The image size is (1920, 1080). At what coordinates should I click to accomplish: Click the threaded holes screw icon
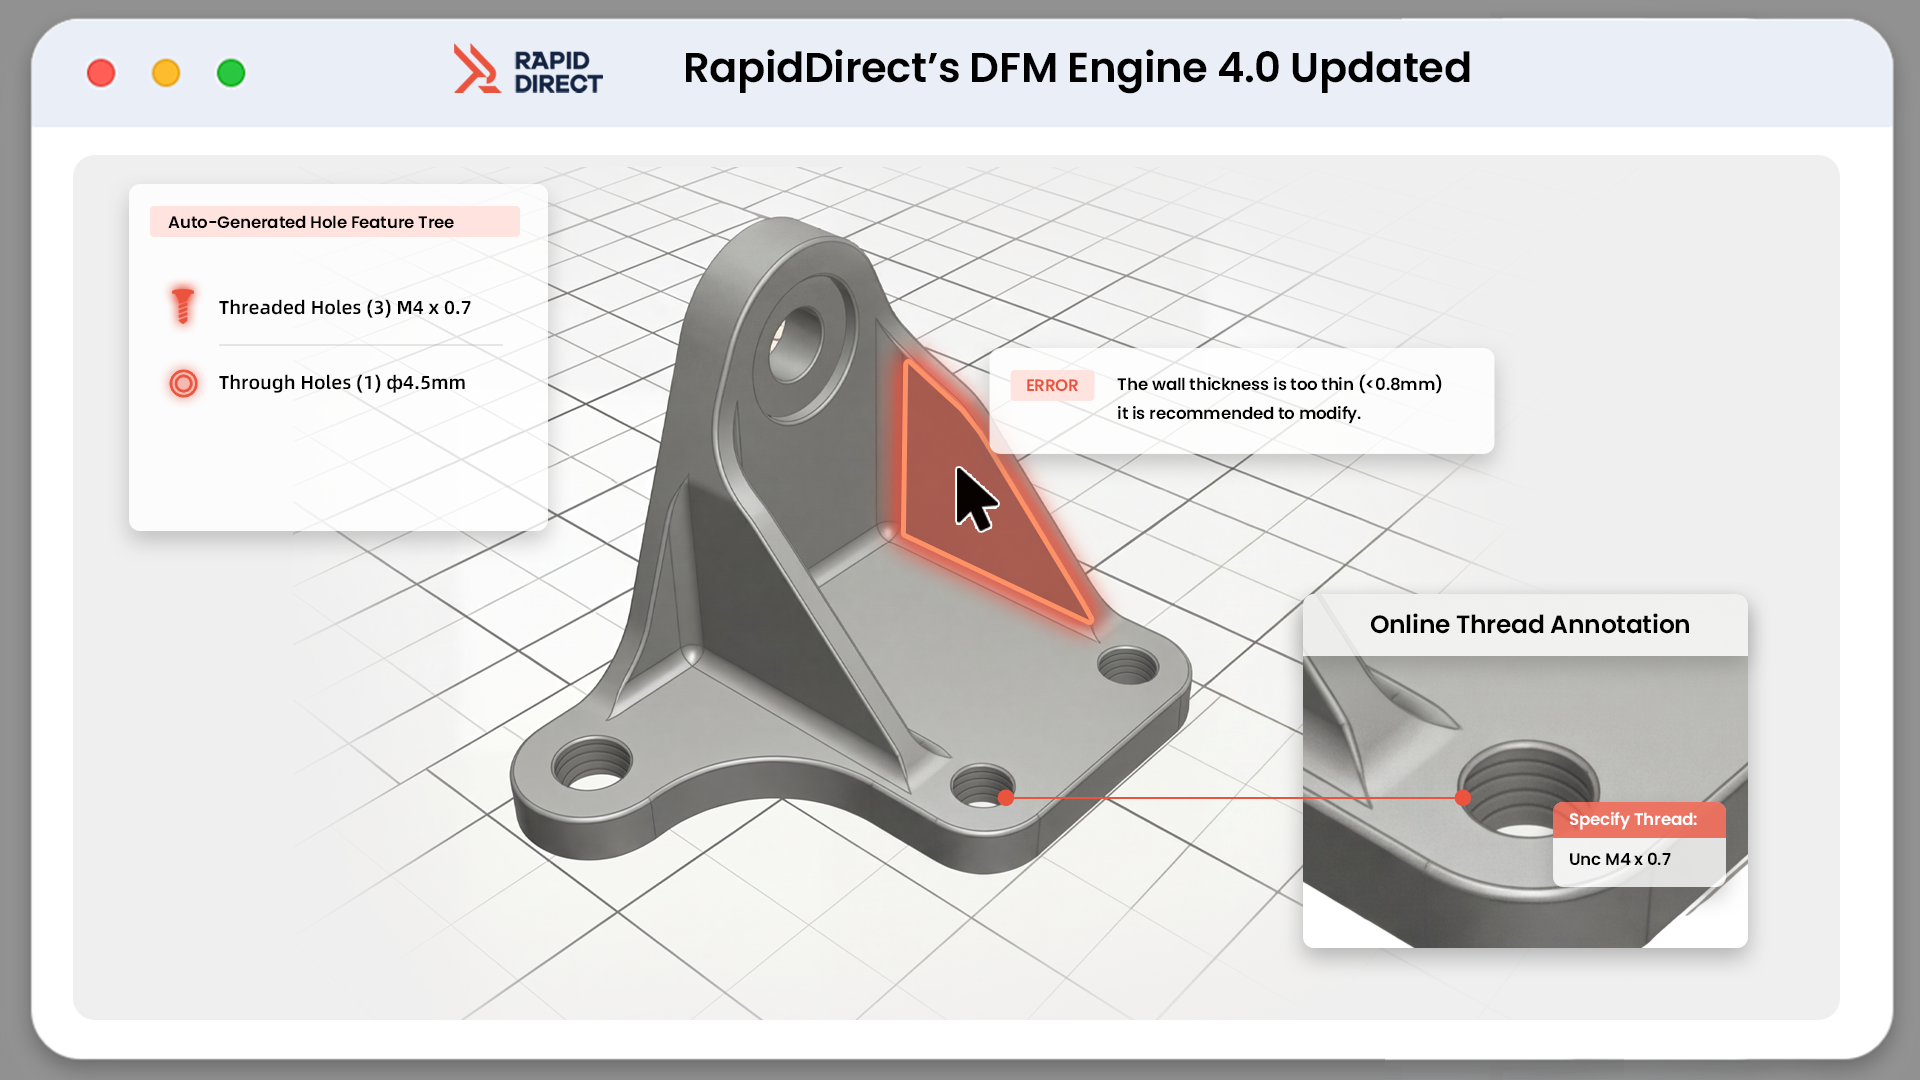click(x=183, y=307)
